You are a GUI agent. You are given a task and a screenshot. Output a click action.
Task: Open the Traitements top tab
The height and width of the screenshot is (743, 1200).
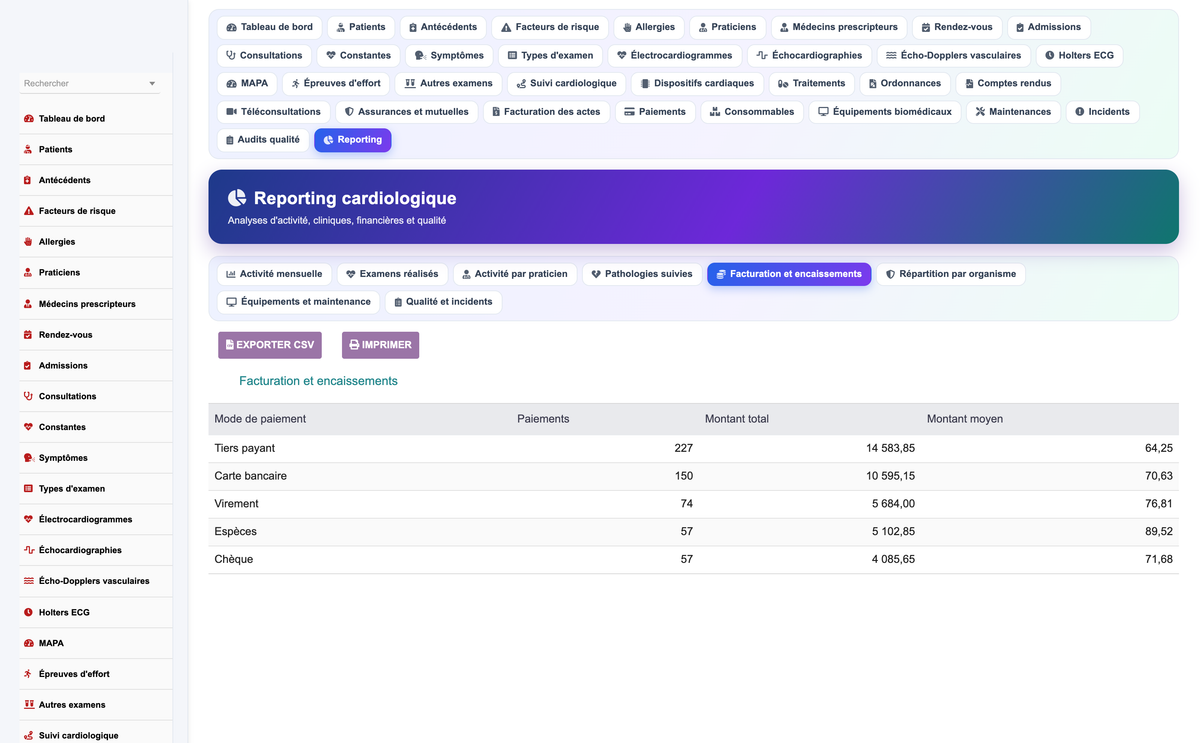812,83
